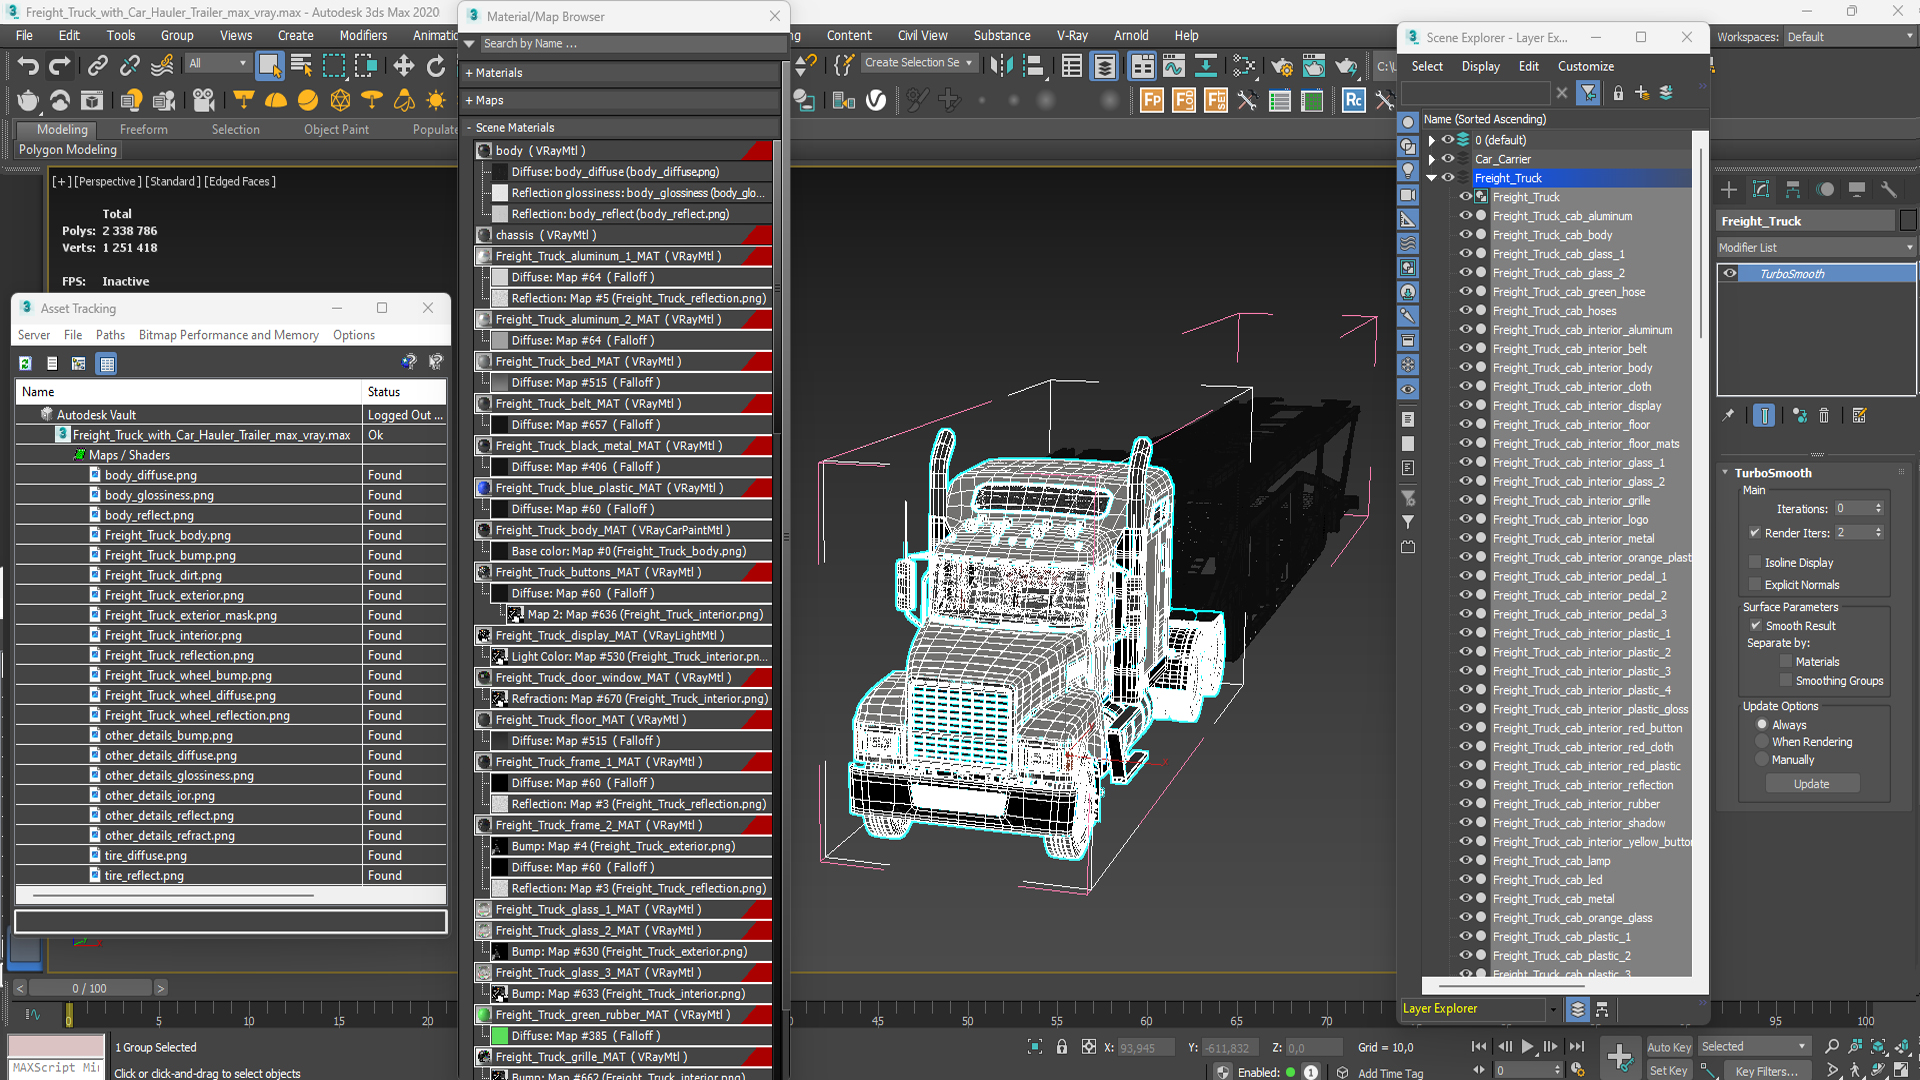
Task: Click the Scene Explorer Name header
Action: point(1553,119)
